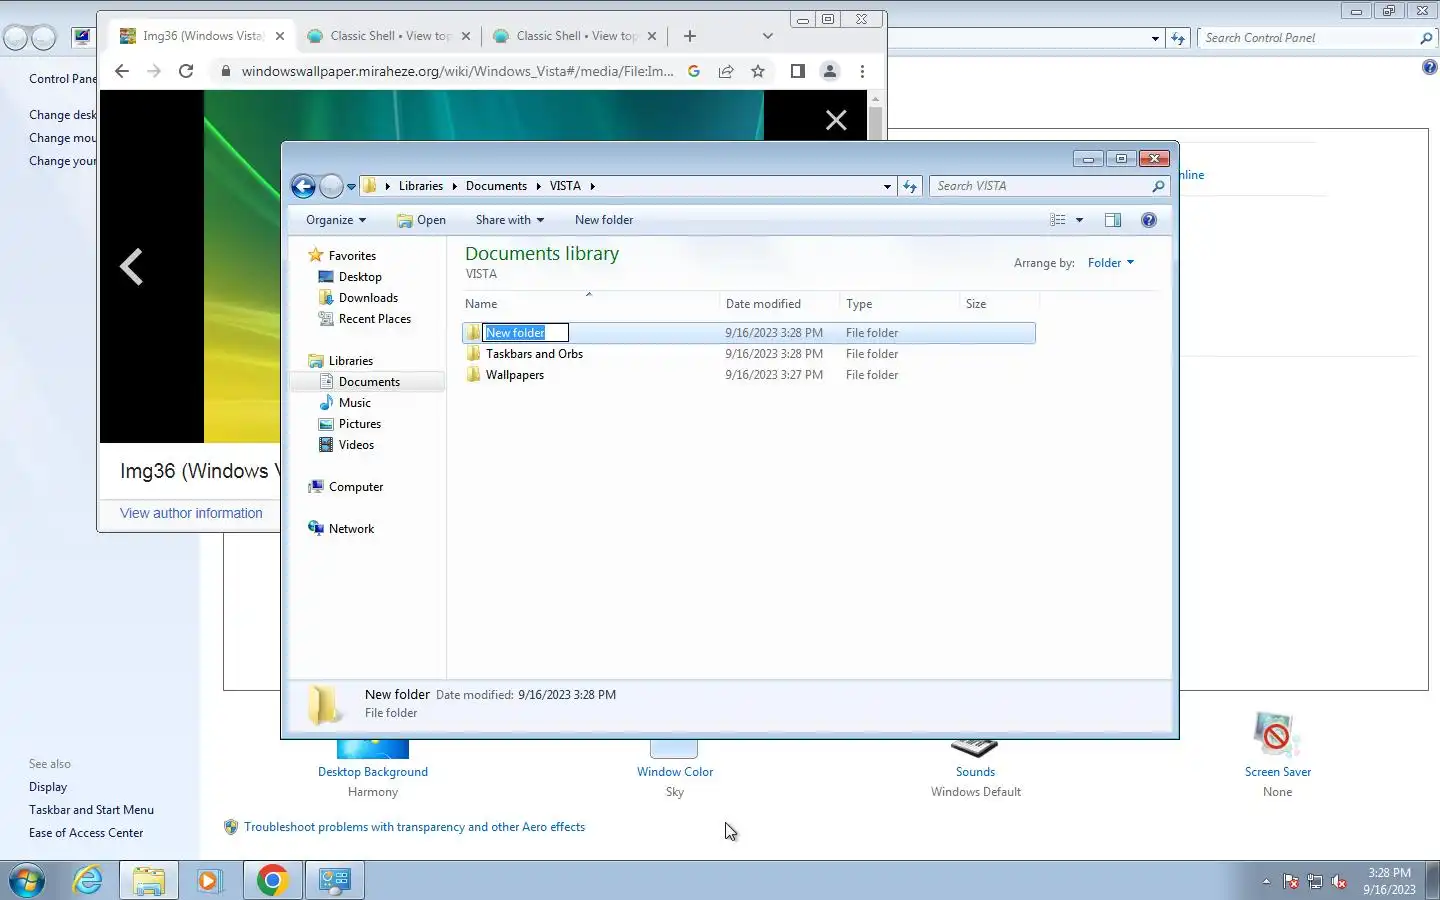Viewport: 1440px width, 900px height.
Task: Show previous image in media viewer
Action: point(131,267)
